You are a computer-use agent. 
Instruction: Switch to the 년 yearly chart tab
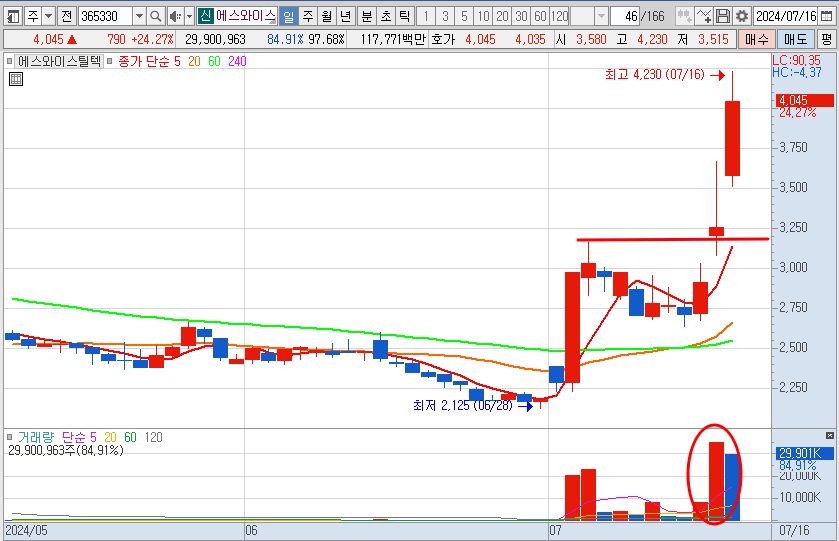(345, 17)
